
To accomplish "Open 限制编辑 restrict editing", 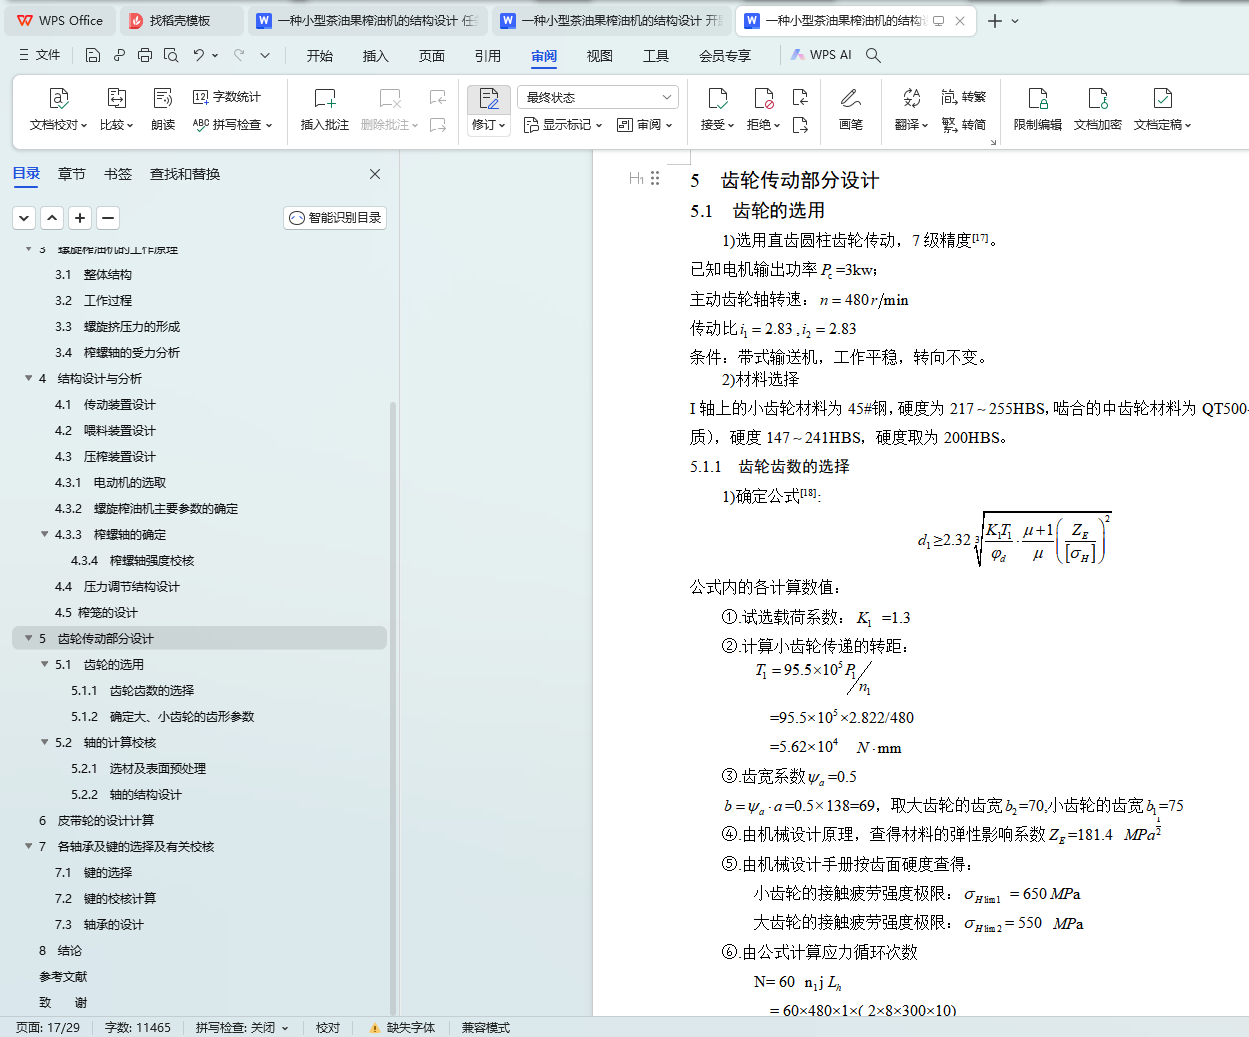I will 1038,110.
